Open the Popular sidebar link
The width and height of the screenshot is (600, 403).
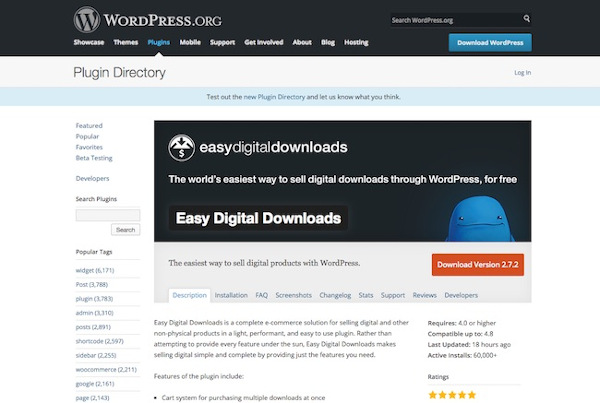pyautogui.click(x=87, y=136)
